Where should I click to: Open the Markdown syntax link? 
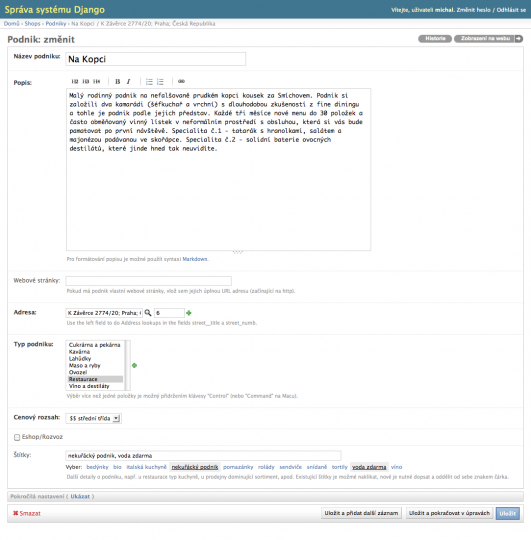point(195,259)
